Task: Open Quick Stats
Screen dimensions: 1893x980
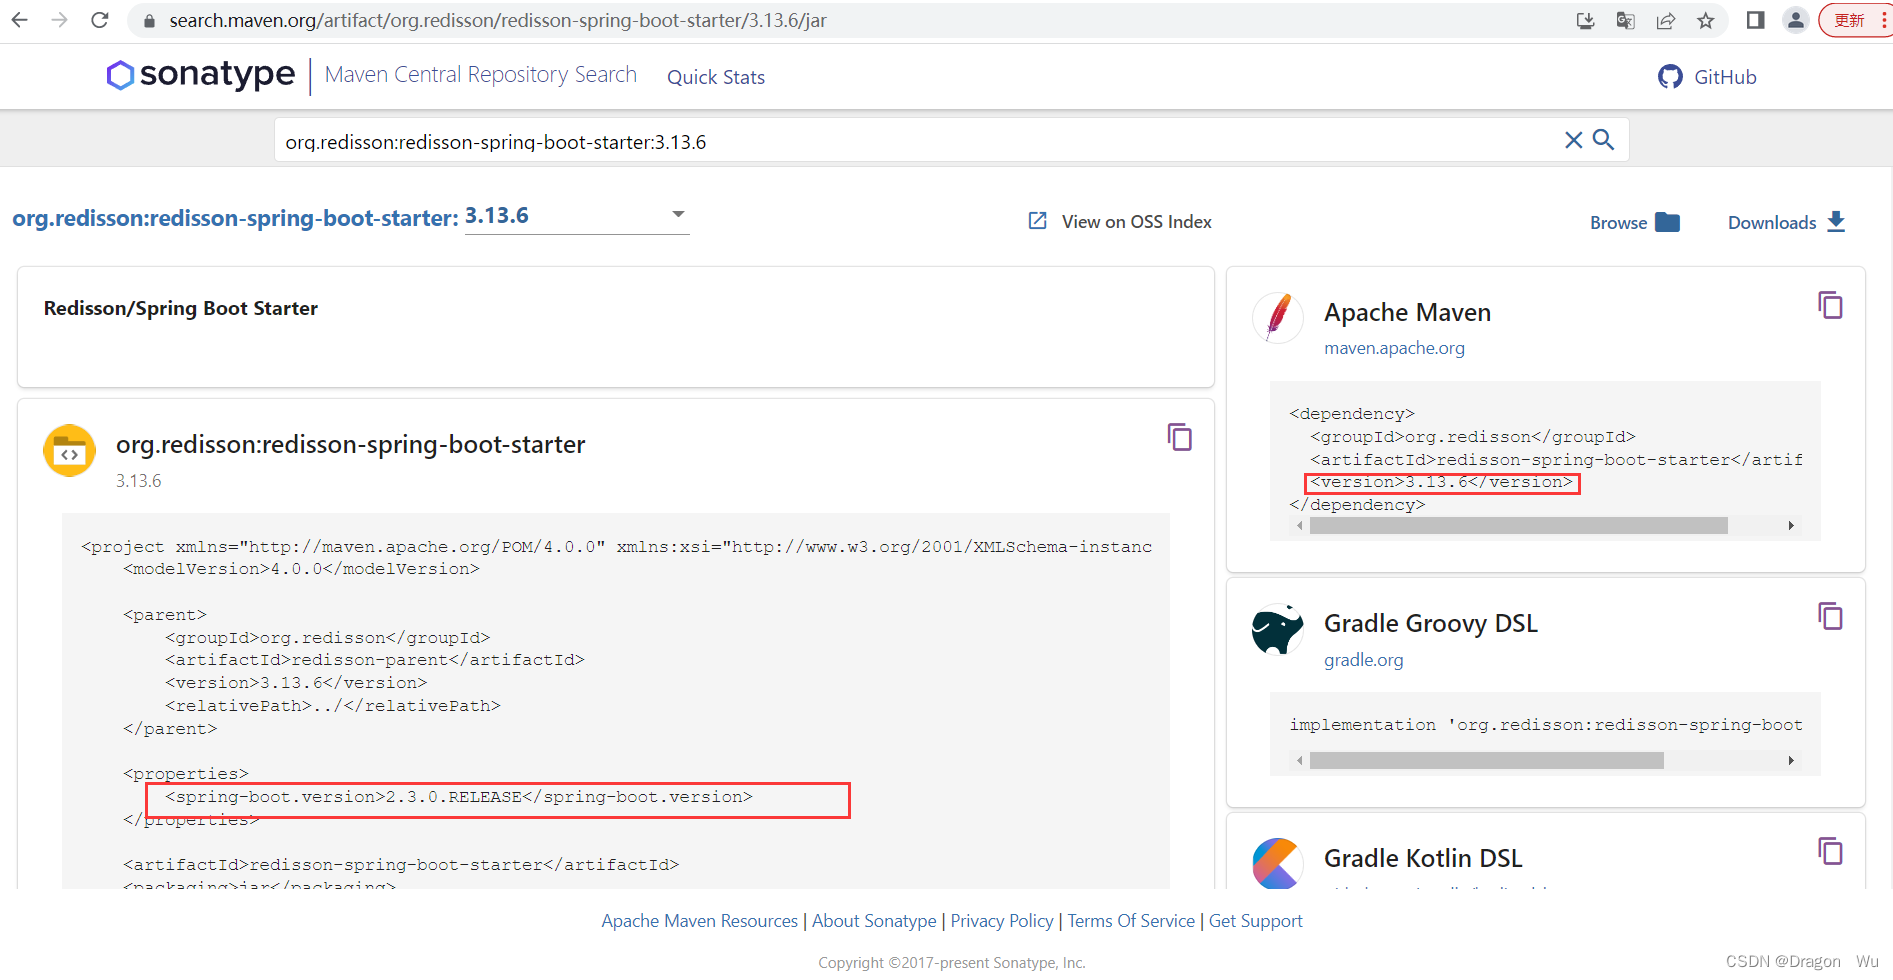Action: (x=715, y=77)
